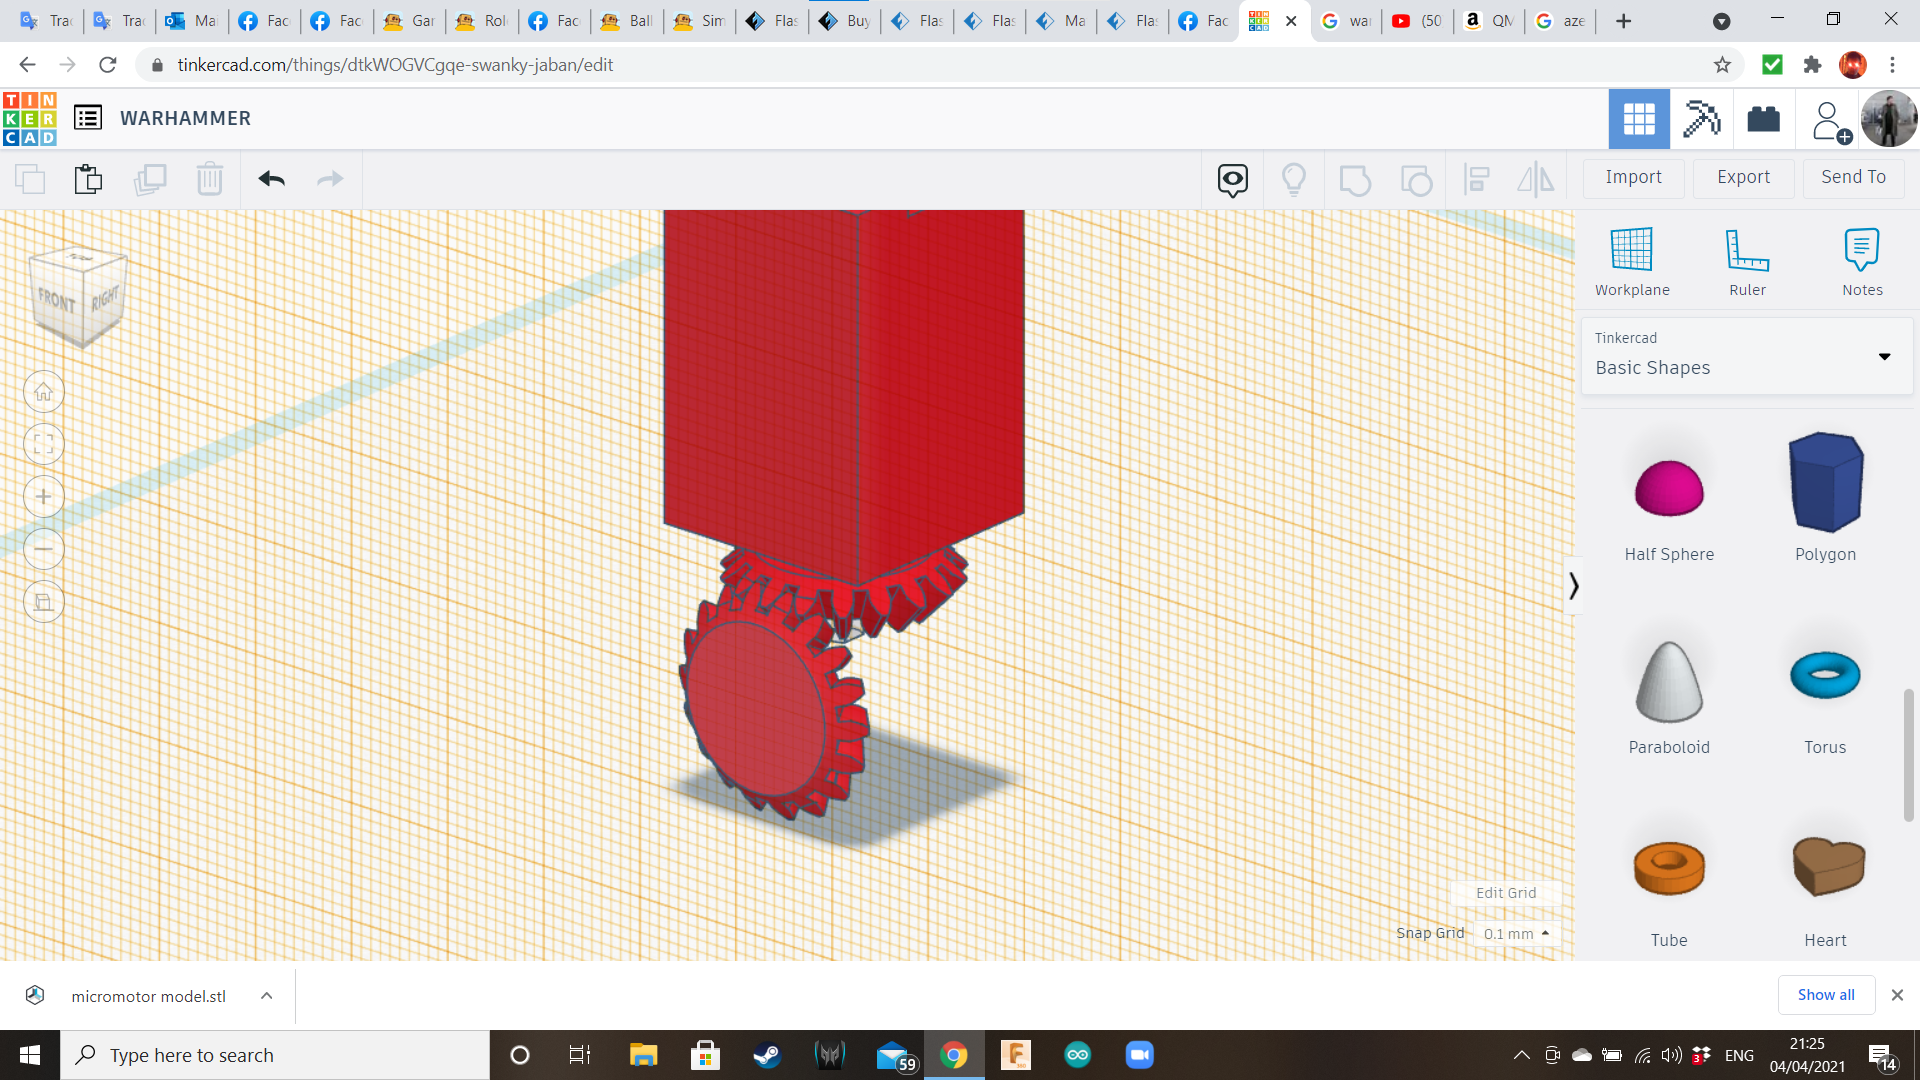
Task: Expand the Basic Shapes category dropdown
Action: pyautogui.click(x=1884, y=357)
